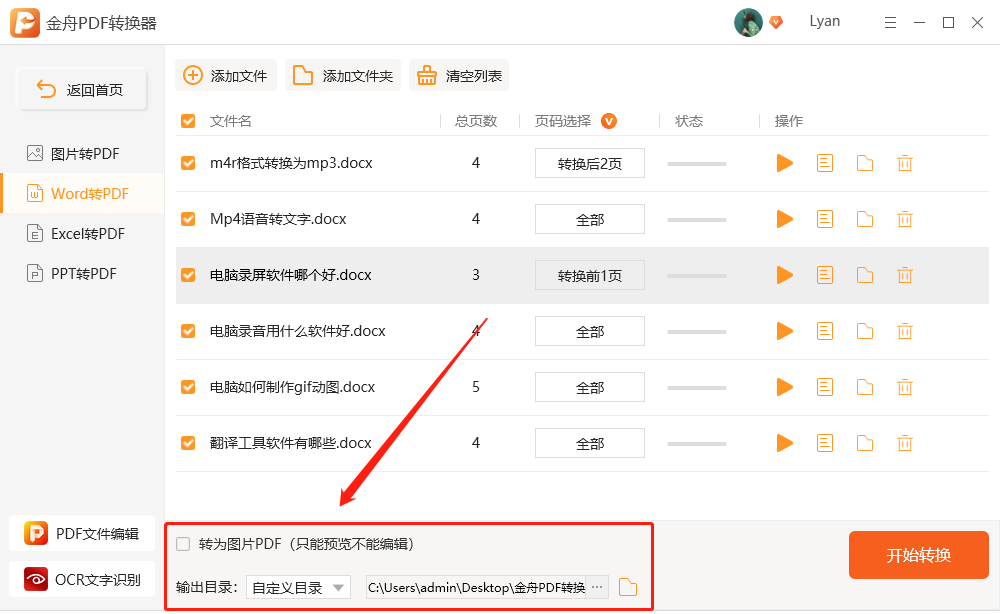This screenshot has height=614, width=1000.
Task: Click 开始转换 button
Action: (918, 555)
